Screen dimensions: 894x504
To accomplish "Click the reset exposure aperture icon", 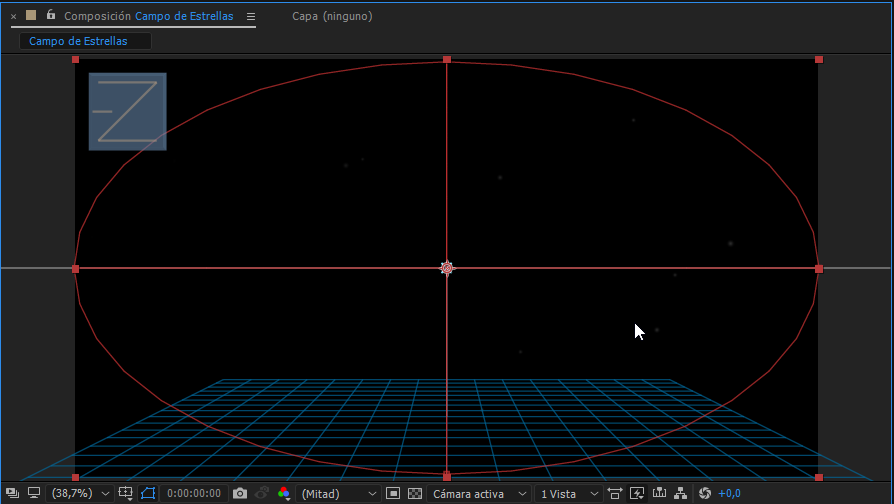I will pos(705,493).
